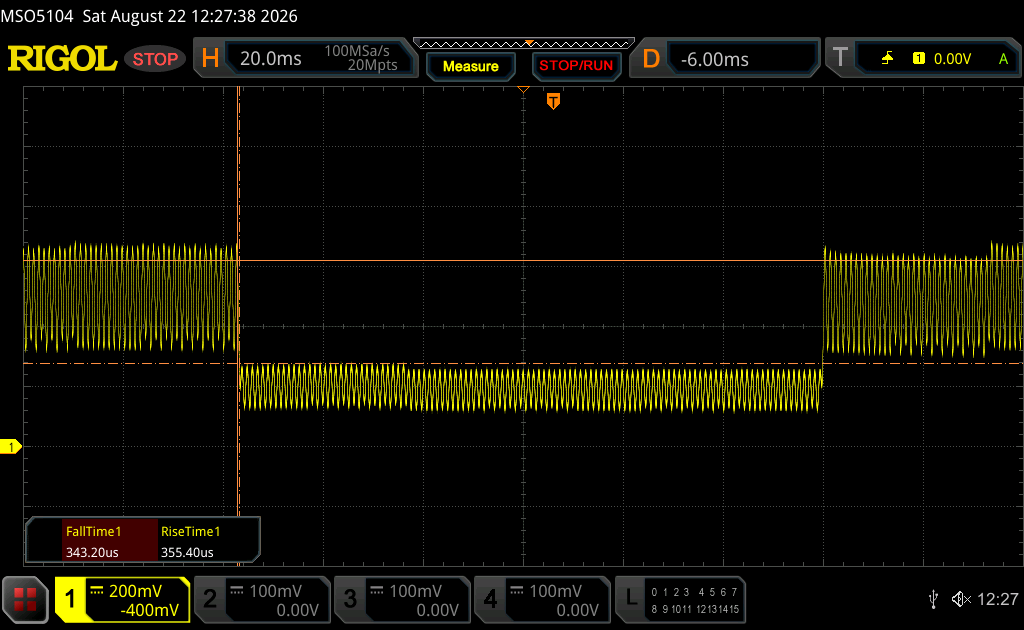Select the 20.0ms timebase value
This screenshot has width=1024, height=630.
[x=270, y=59]
